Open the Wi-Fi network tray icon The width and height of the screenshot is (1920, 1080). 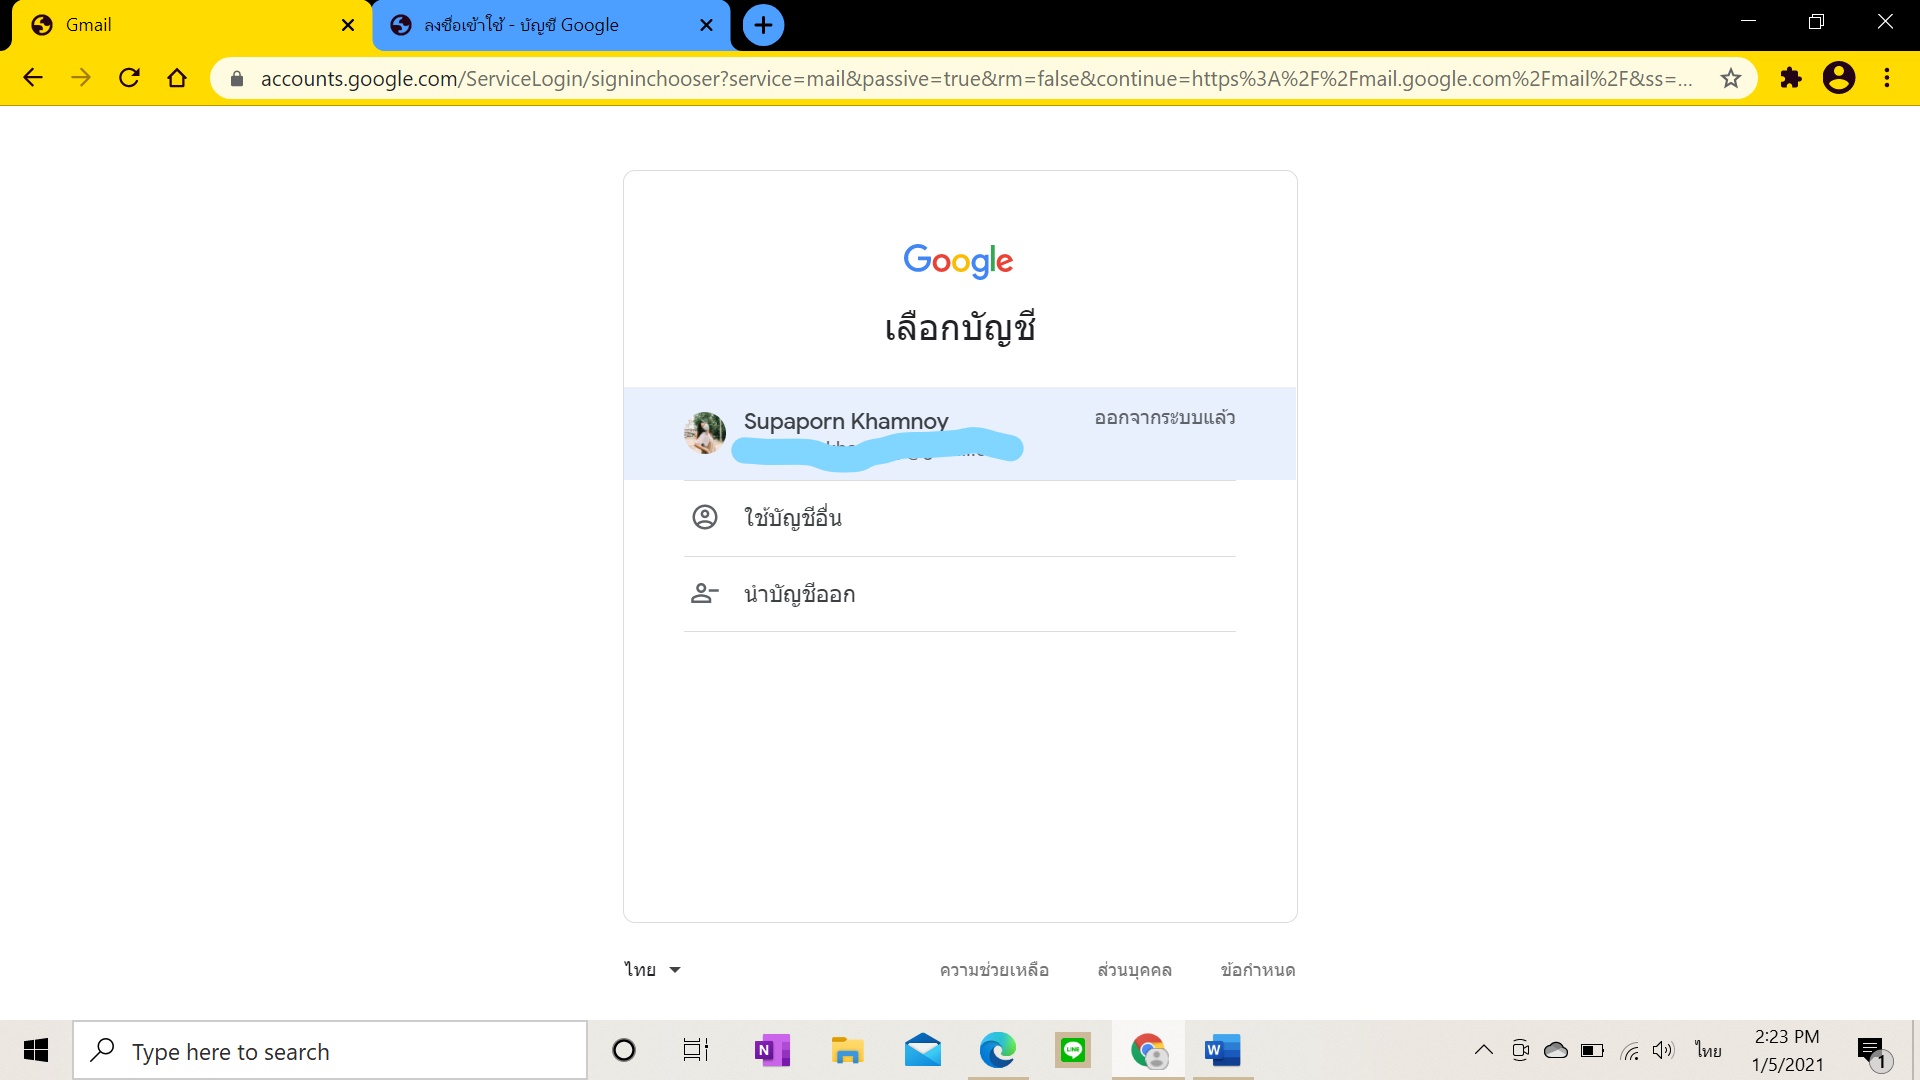(x=1630, y=1050)
